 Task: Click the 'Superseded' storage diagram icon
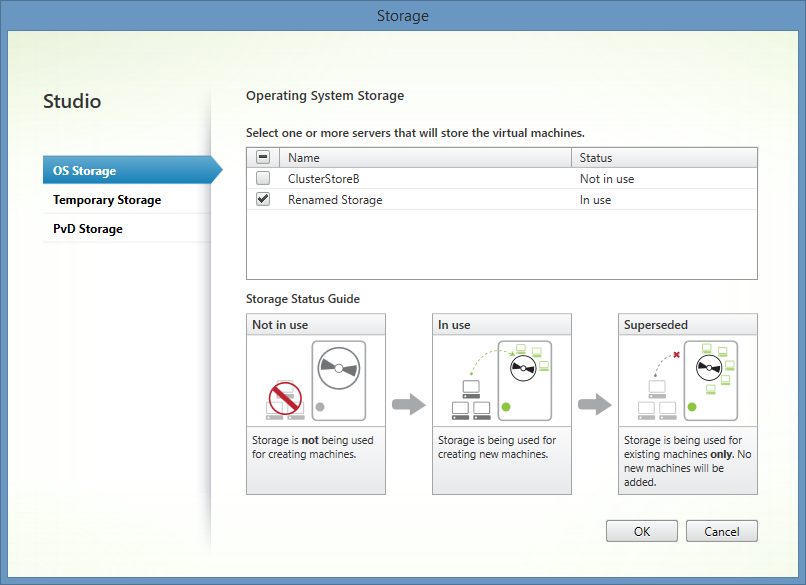coord(688,379)
